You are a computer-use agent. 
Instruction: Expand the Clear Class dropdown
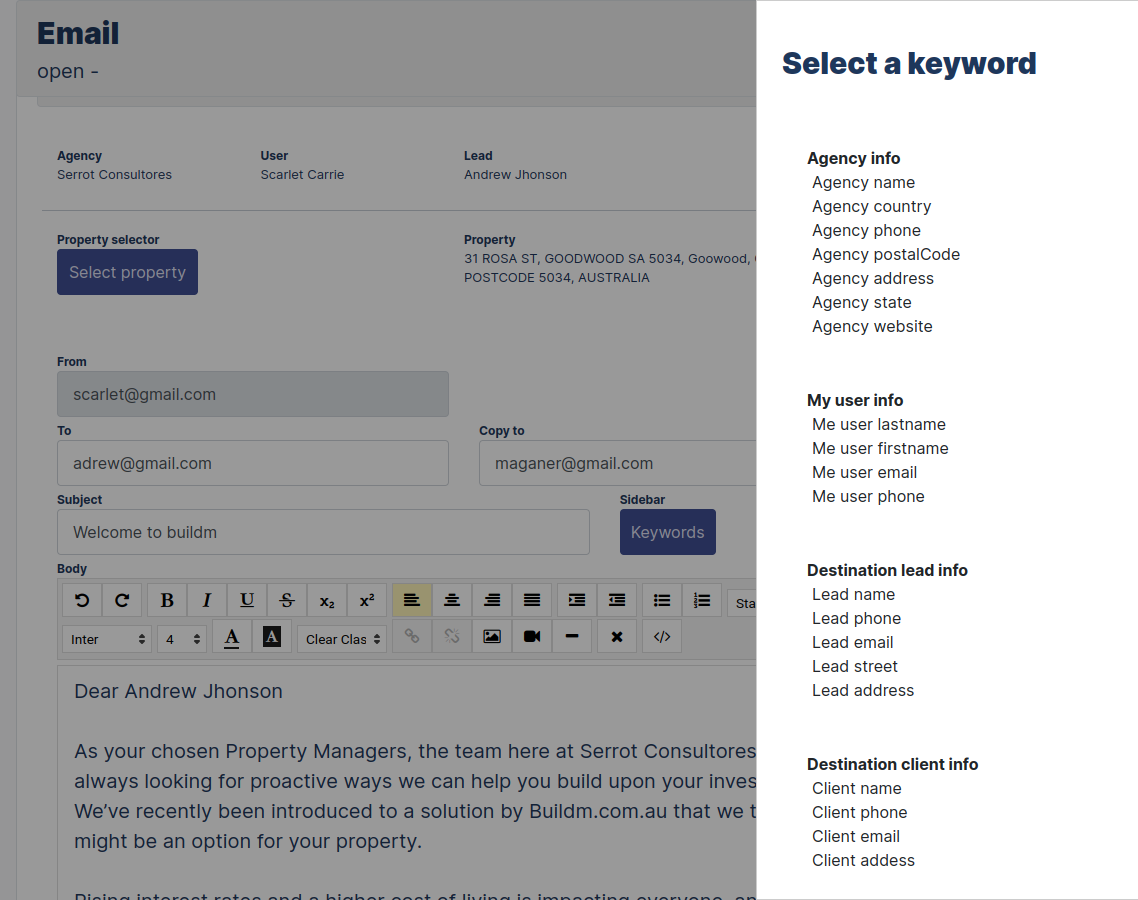pos(342,636)
